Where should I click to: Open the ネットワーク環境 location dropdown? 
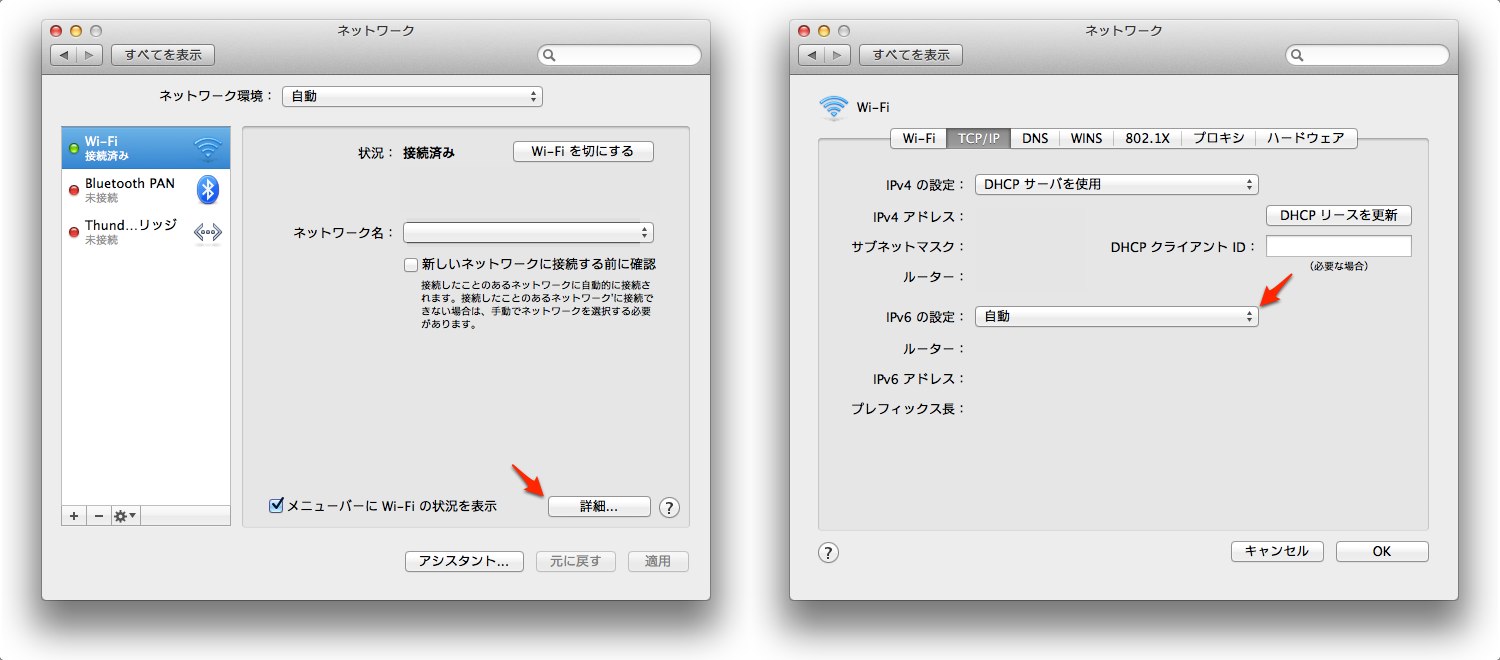(x=412, y=97)
